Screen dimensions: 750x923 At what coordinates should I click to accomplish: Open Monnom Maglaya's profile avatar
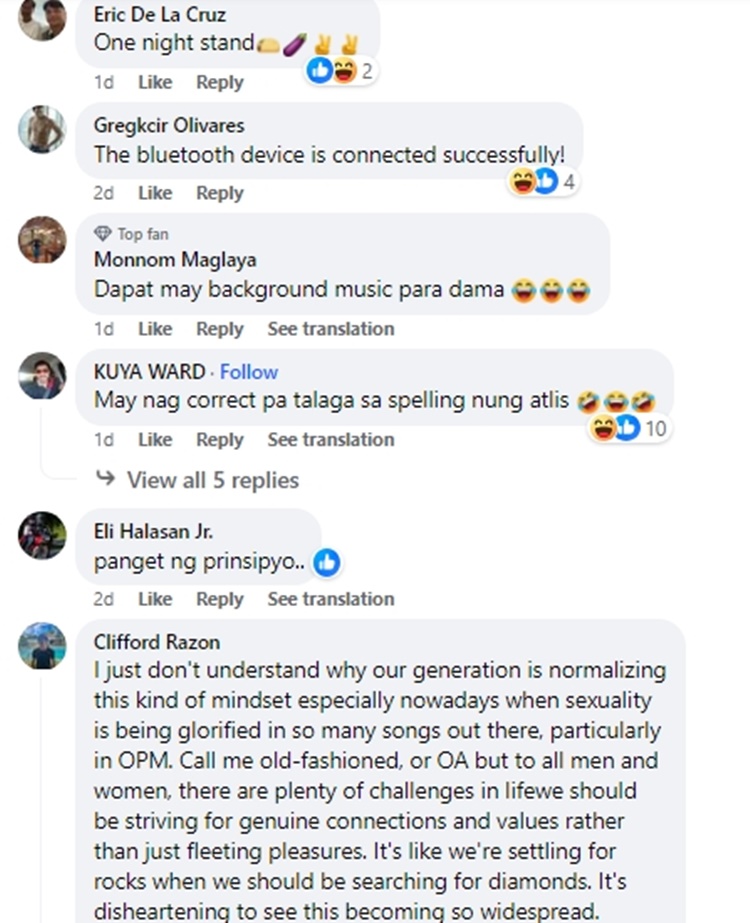click(x=42, y=240)
